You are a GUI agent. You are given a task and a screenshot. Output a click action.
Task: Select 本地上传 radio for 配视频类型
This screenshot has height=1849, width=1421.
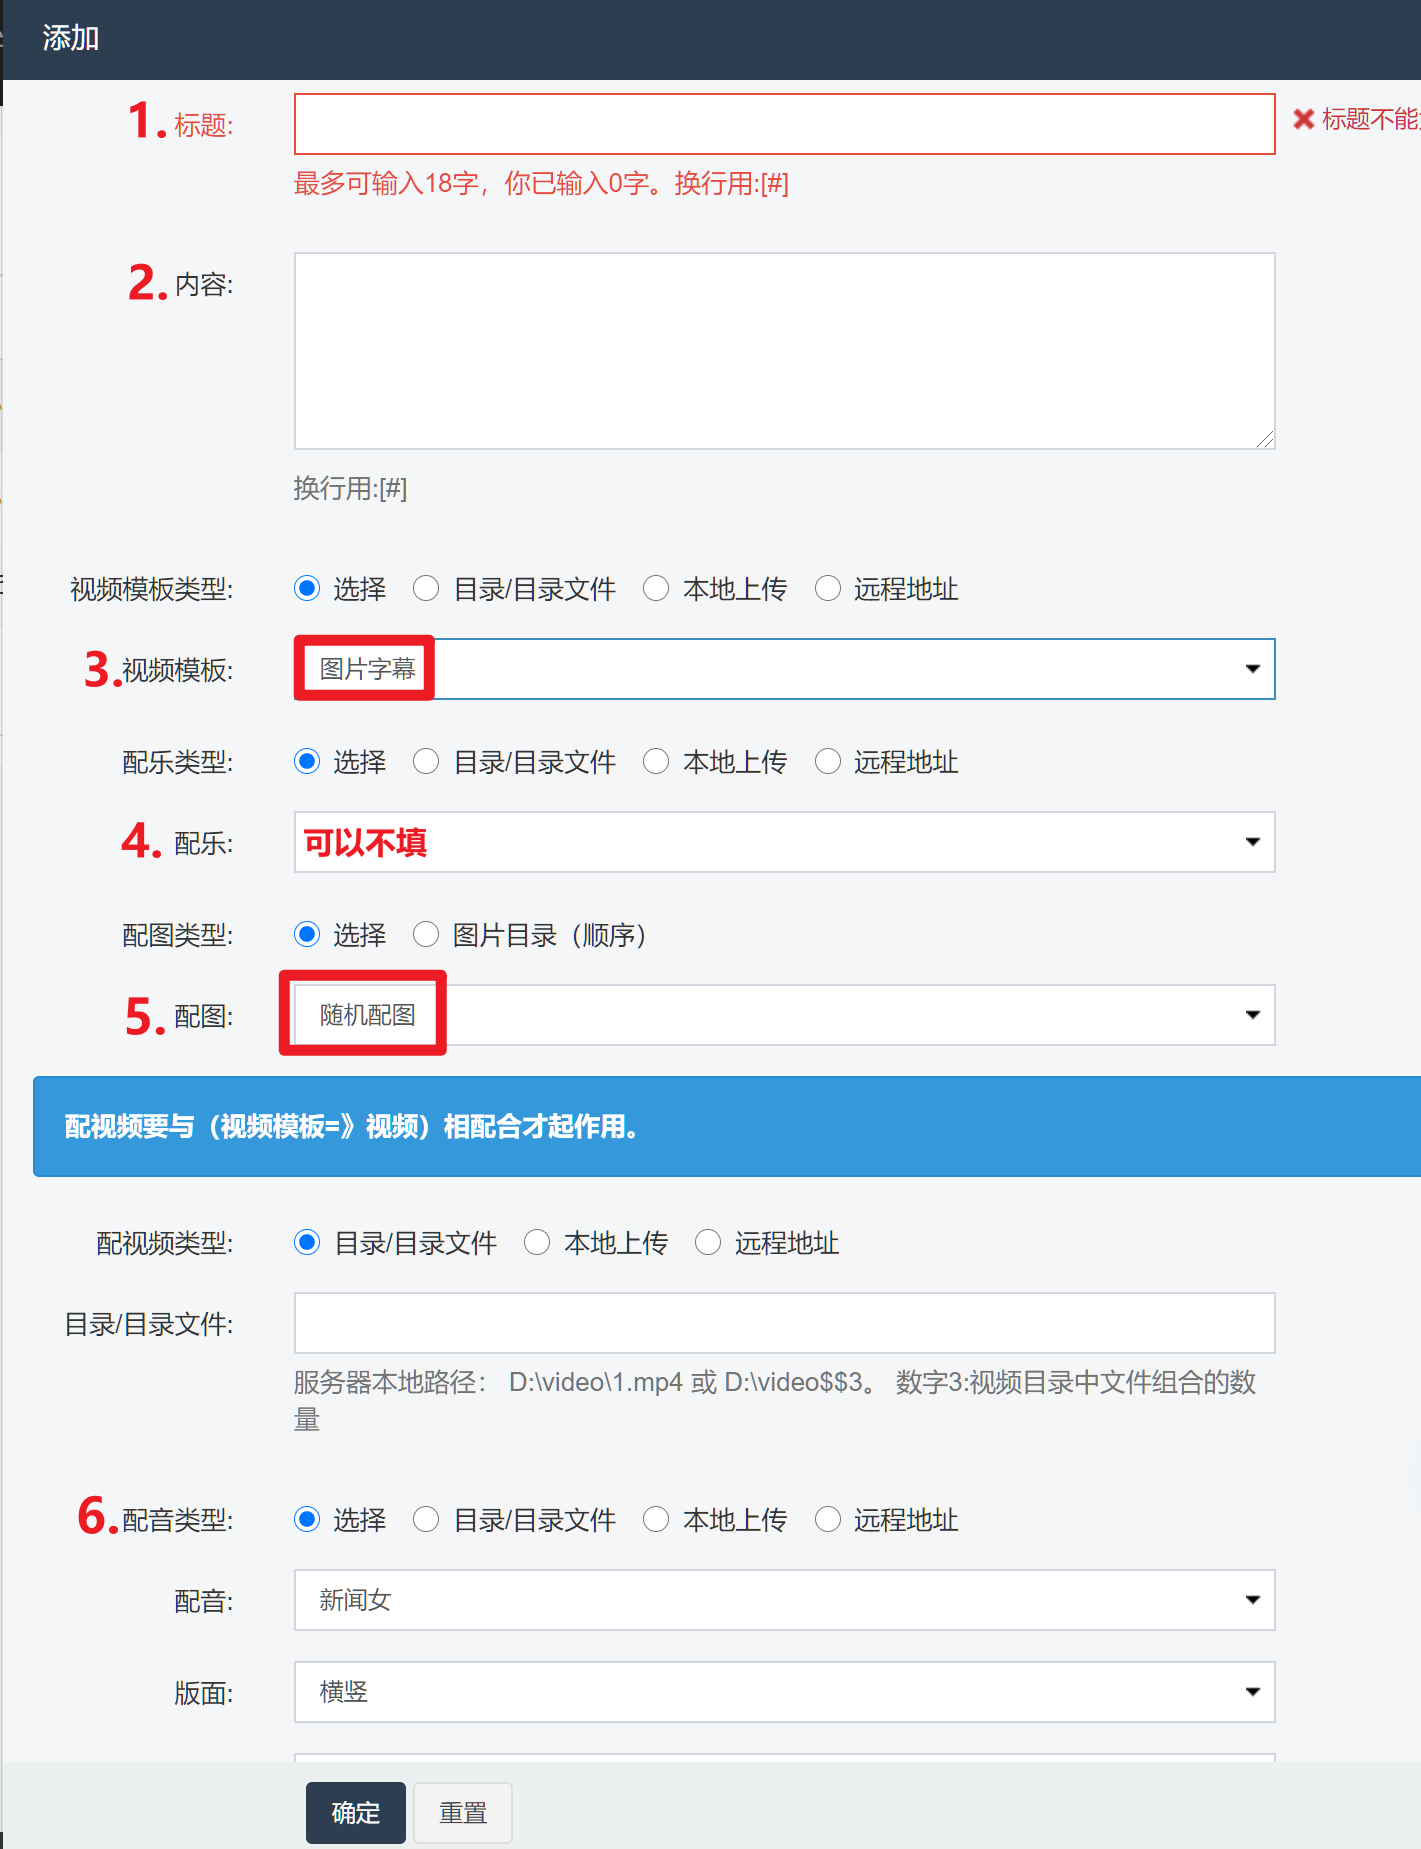point(537,1243)
